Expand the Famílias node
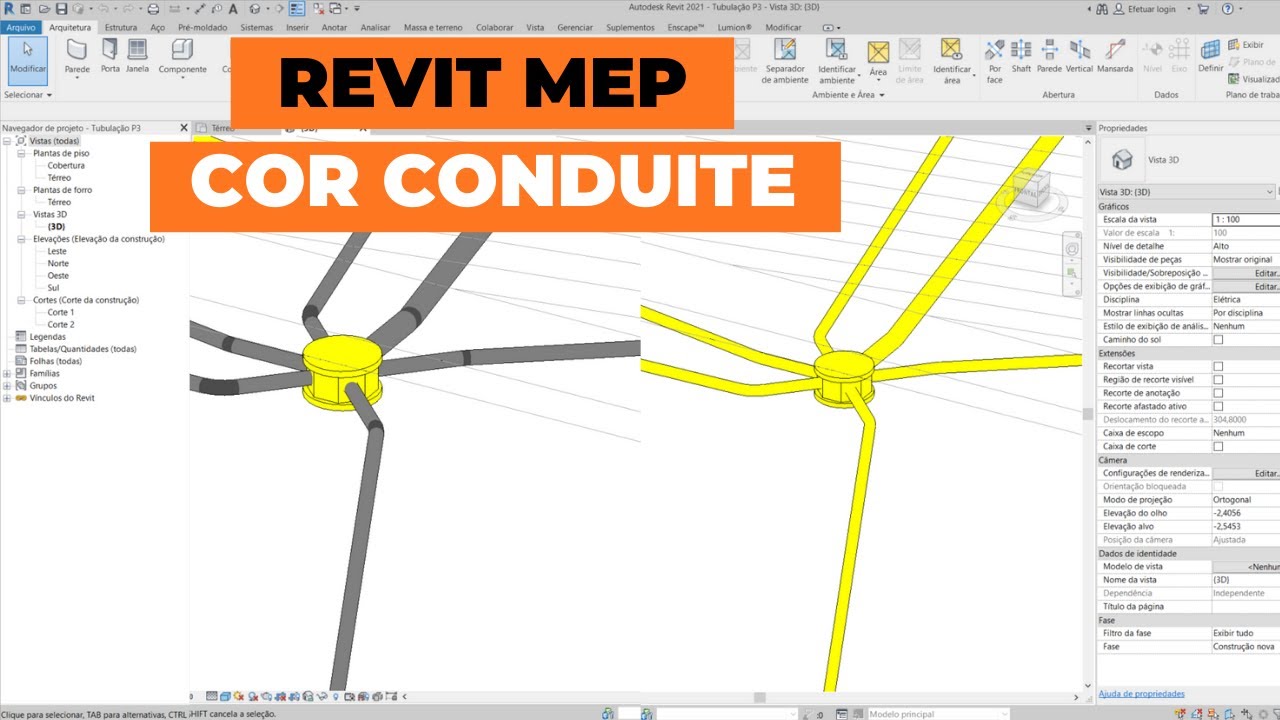This screenshot has width=1280, height=720. tap(8, 373)
